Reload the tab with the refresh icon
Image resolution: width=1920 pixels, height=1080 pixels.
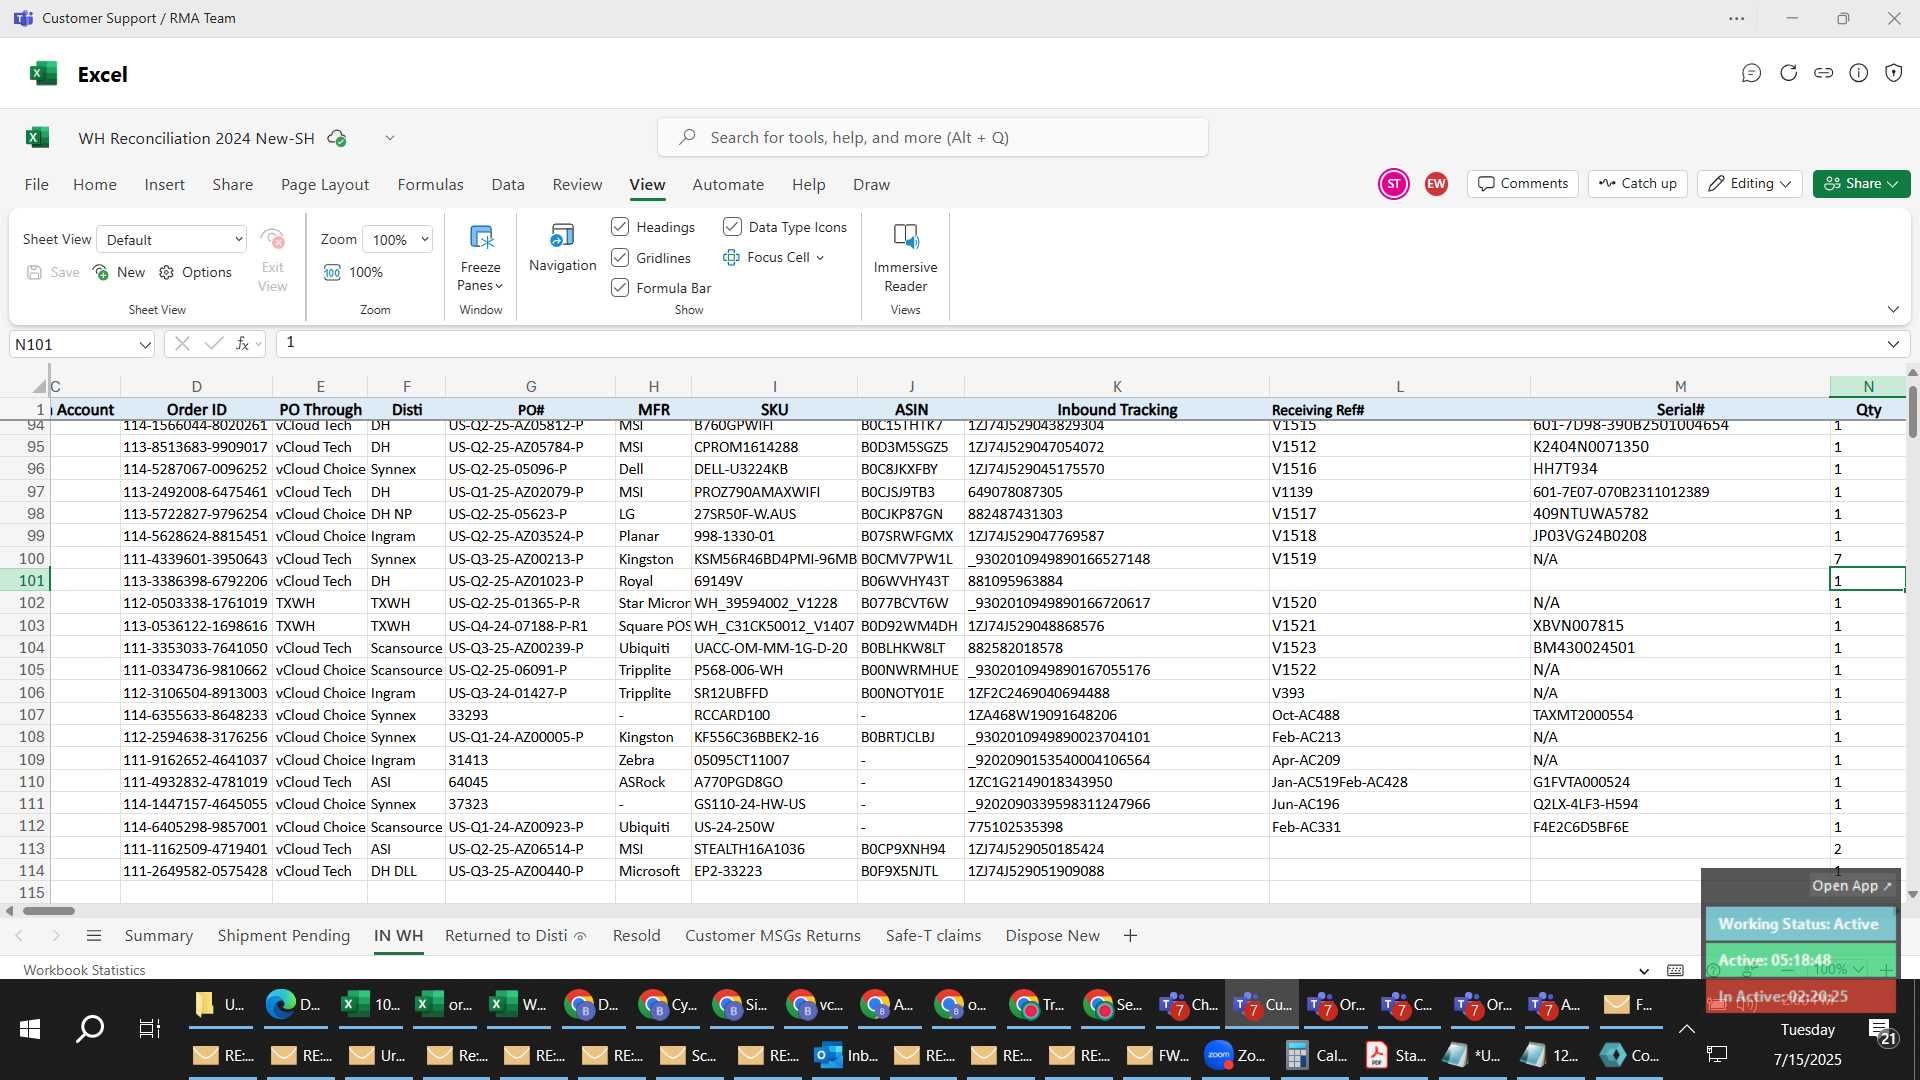[x=1789, y=73]
